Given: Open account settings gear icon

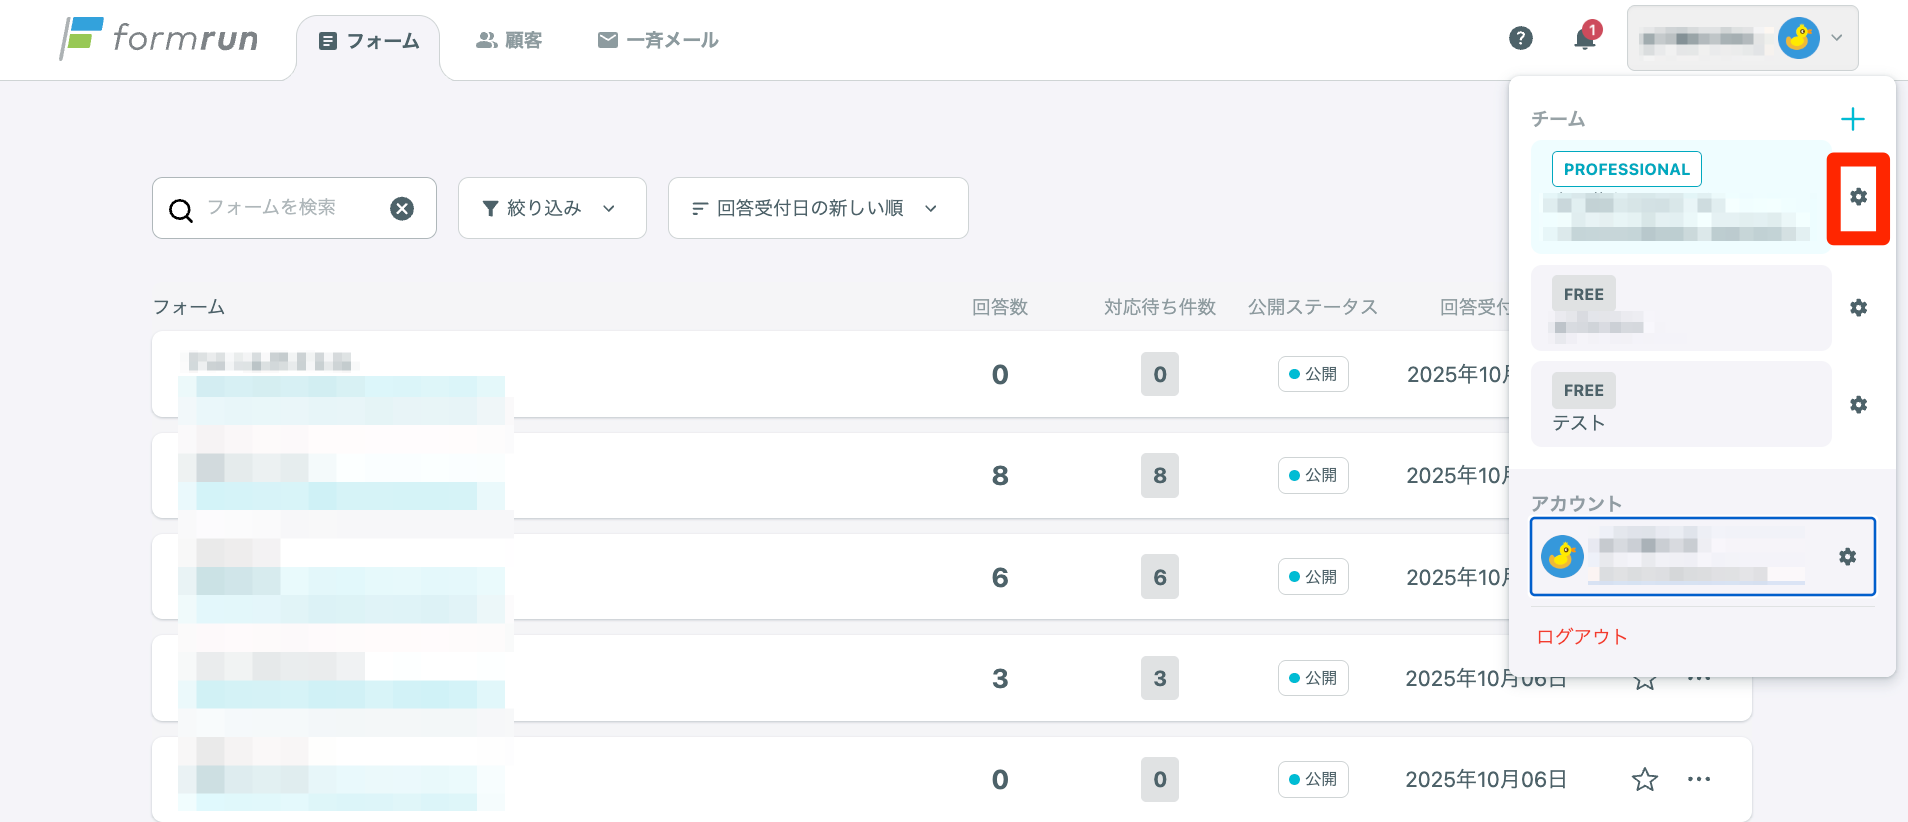Looking at the screenshot, I should point(1847,557).
